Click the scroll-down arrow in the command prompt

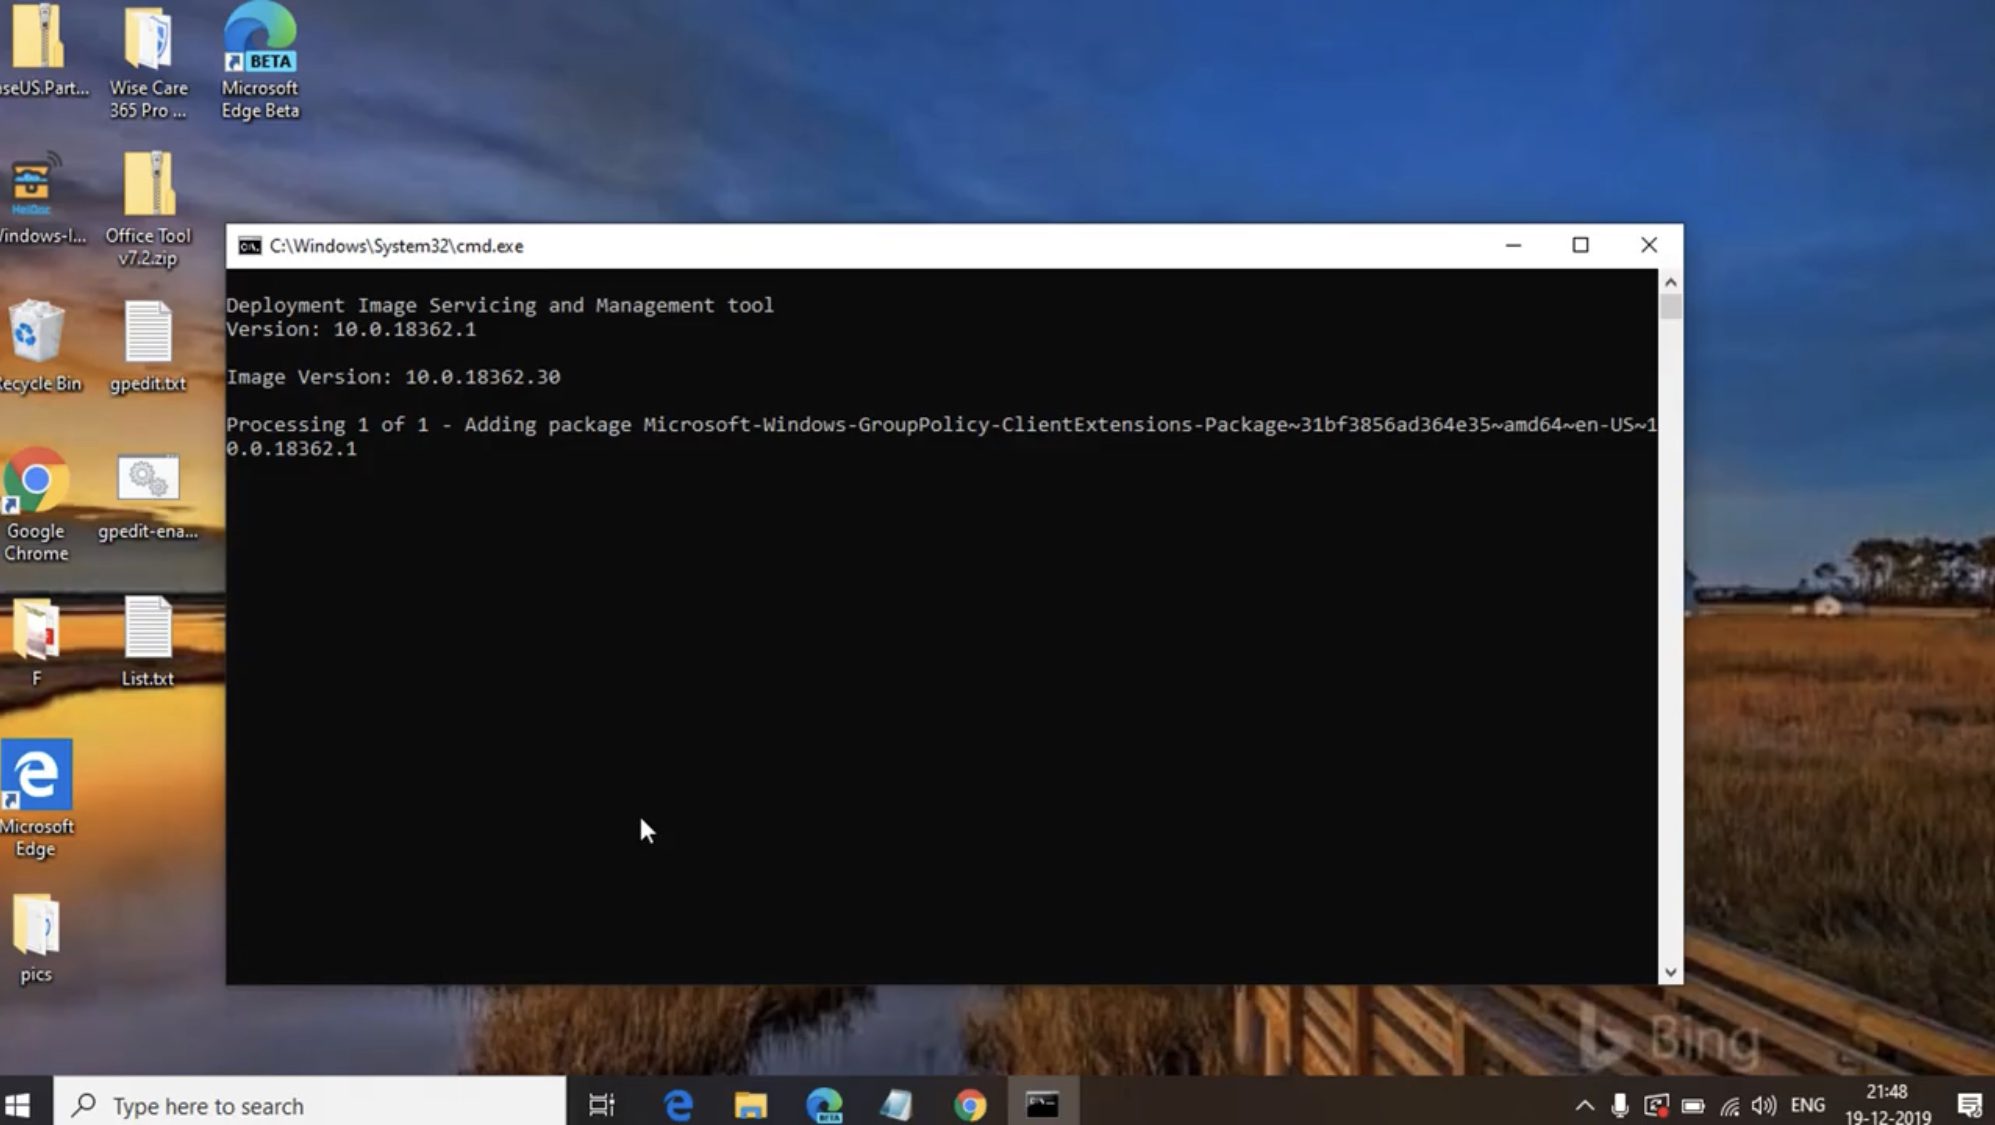coord(1669,971)
